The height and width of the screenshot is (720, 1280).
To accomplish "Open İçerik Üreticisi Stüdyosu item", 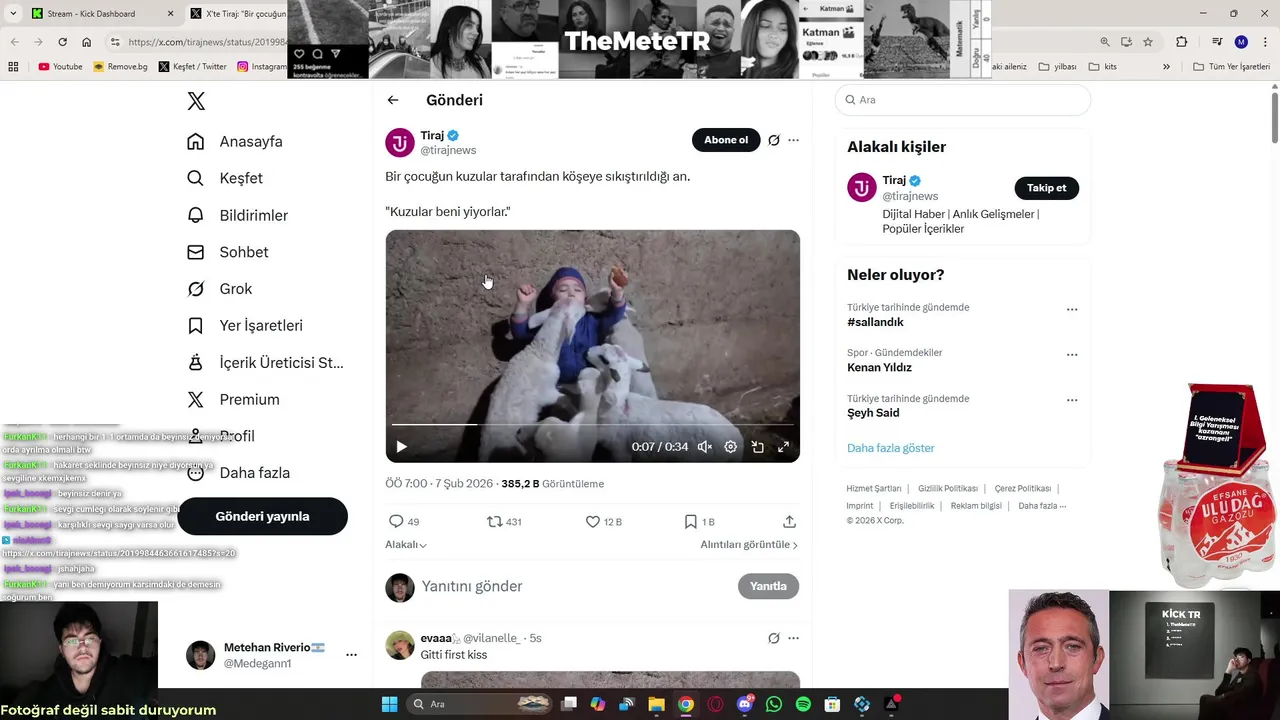I will pyautogui.click(x=265, y=362).
